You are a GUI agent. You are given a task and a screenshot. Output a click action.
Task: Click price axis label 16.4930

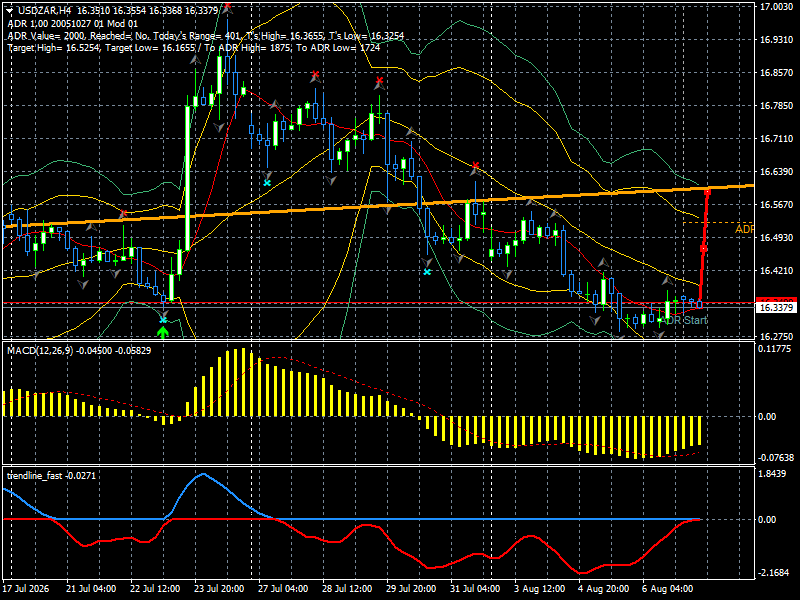pos(777,238)
